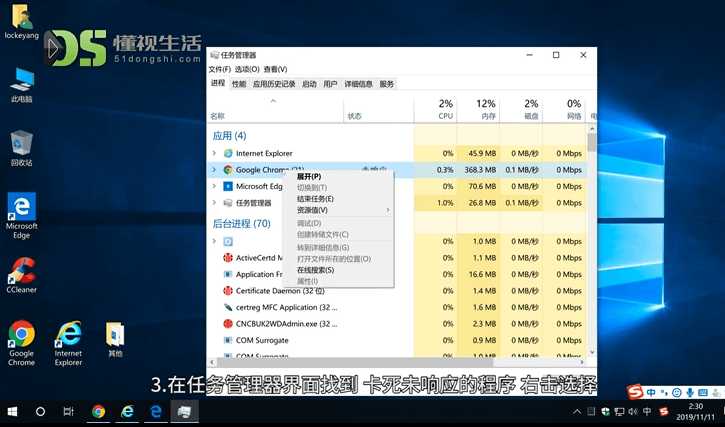Expand first unnamed background process

pos(214,241)
